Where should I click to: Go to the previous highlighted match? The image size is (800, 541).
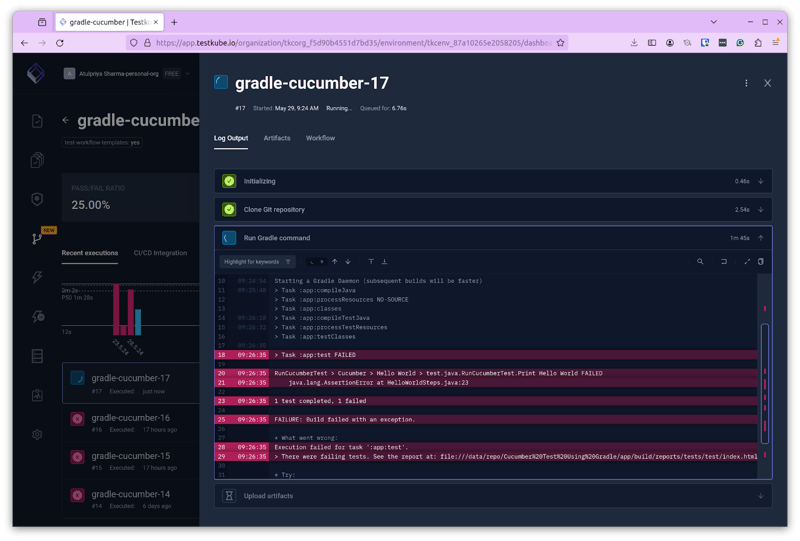pyautogui.click(x=334, y=262)
